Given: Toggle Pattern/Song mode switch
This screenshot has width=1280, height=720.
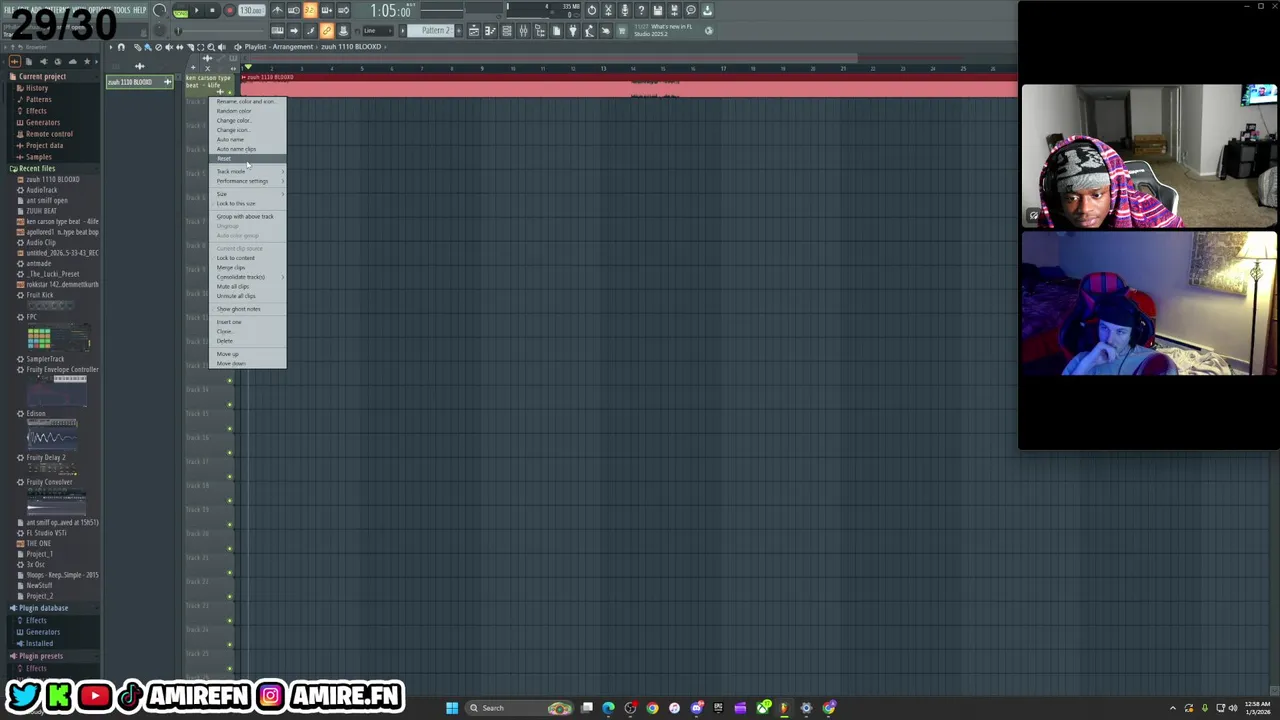Looking at the screenshot, I should pyautogui.click(x=180, y=11).
